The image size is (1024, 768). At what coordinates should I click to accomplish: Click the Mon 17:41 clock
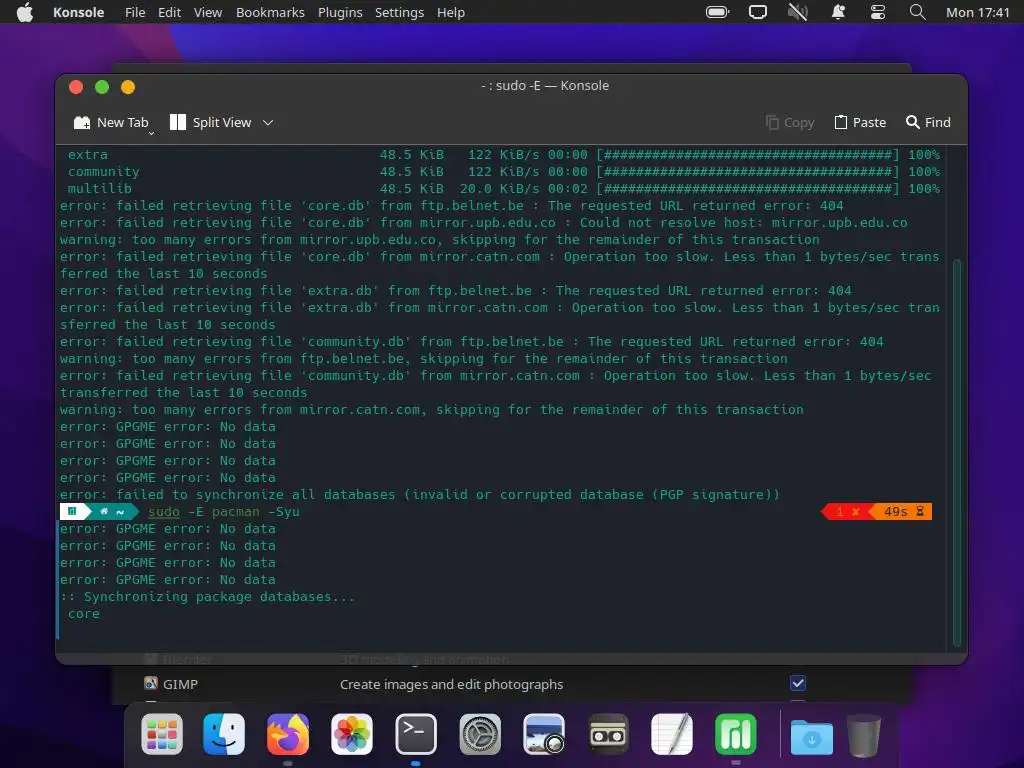[x=978, y=12]
